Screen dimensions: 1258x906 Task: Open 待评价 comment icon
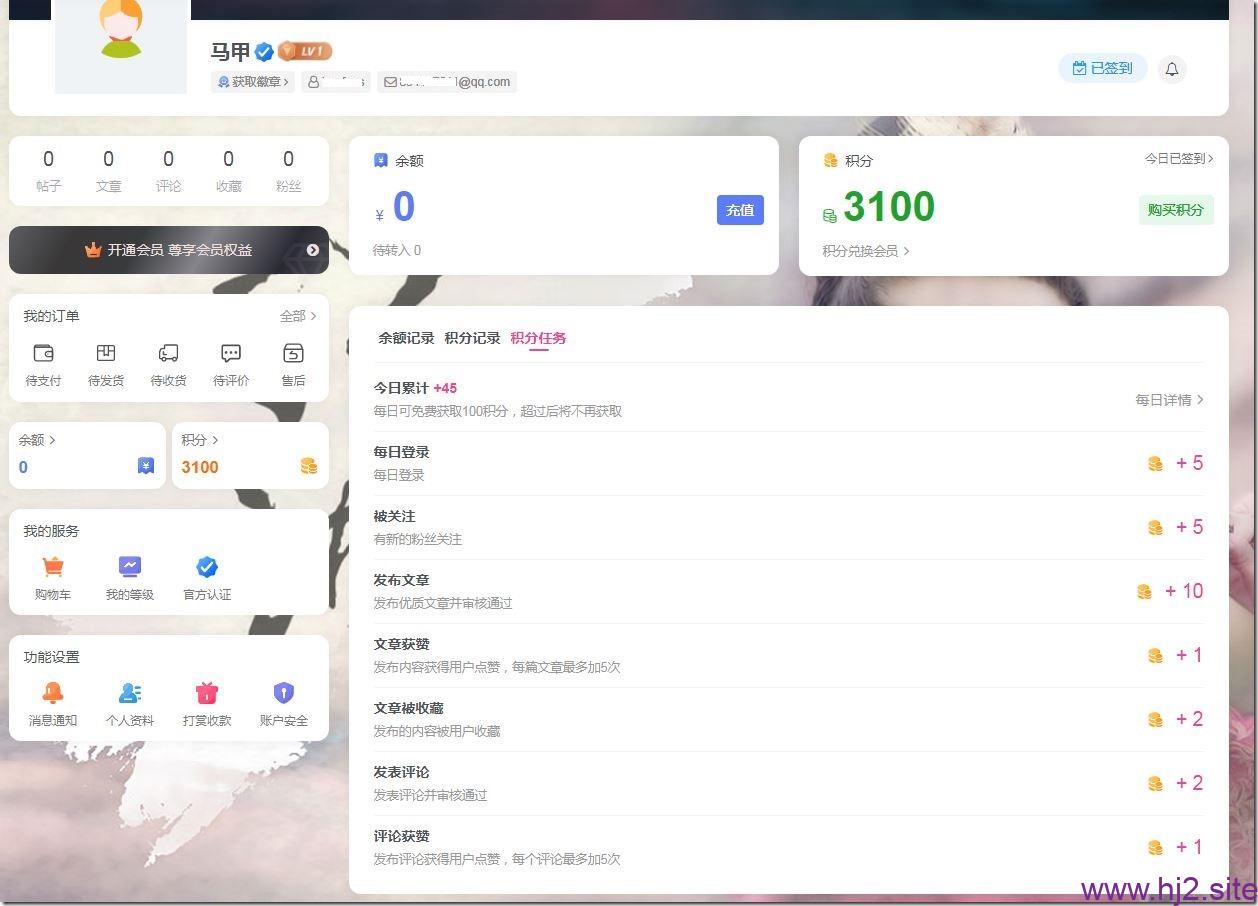231,353
